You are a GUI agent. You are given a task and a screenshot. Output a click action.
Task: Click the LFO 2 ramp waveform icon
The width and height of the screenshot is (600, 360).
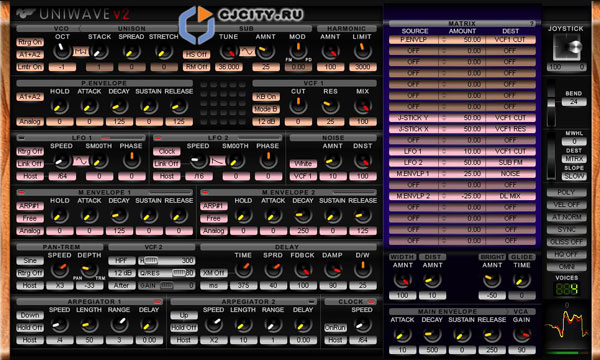(x=217, y=161)
